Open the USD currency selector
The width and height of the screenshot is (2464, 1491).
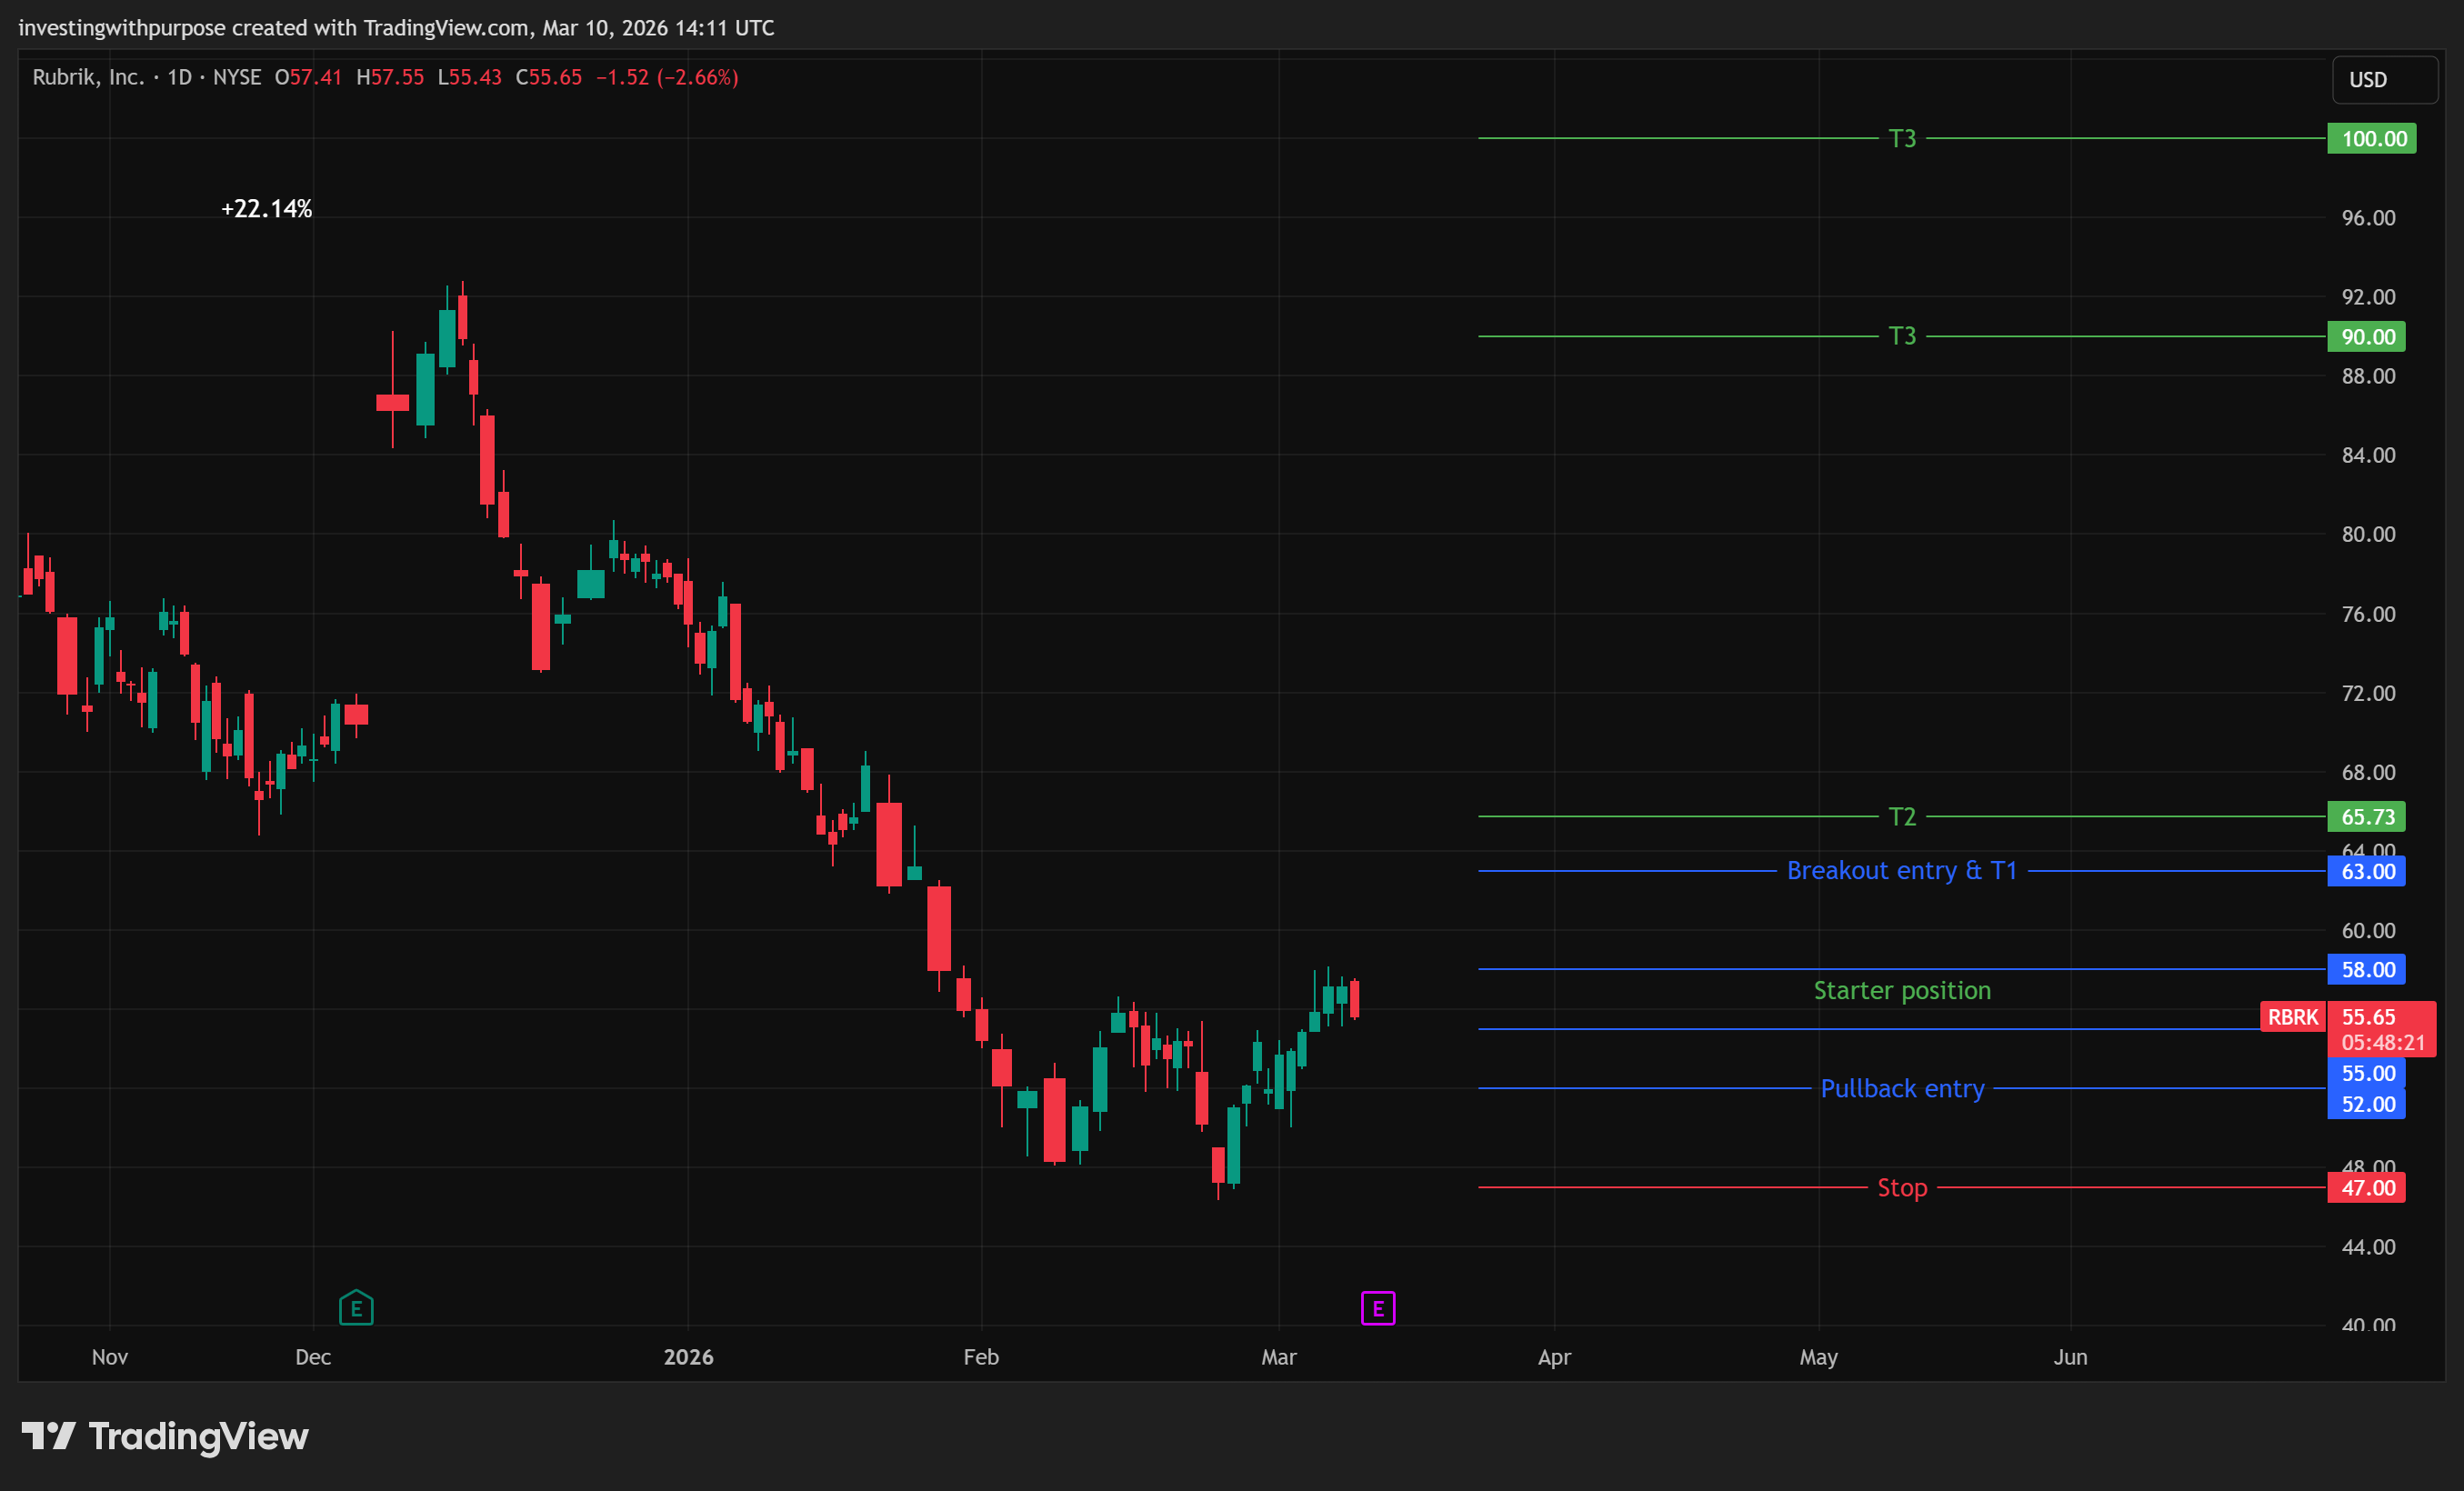2384,79
